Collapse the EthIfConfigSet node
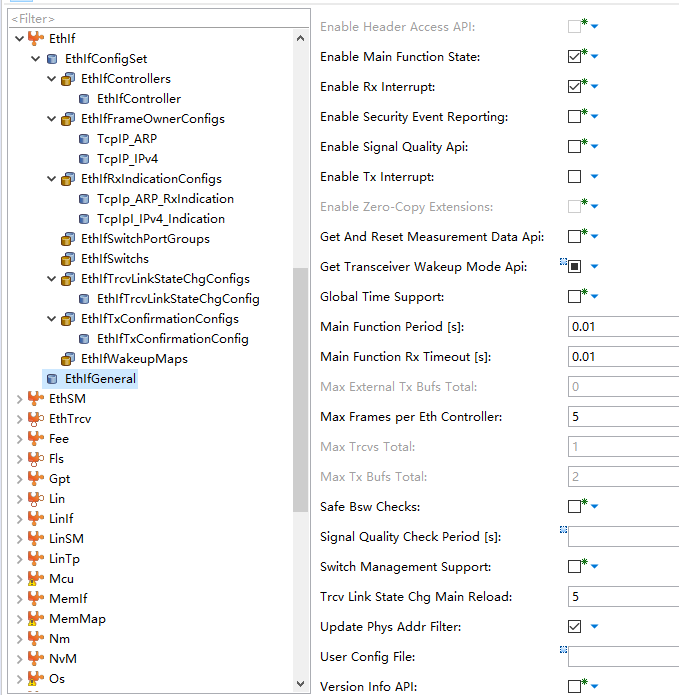This screenshot has height=695, width=679. pos(35,59)
